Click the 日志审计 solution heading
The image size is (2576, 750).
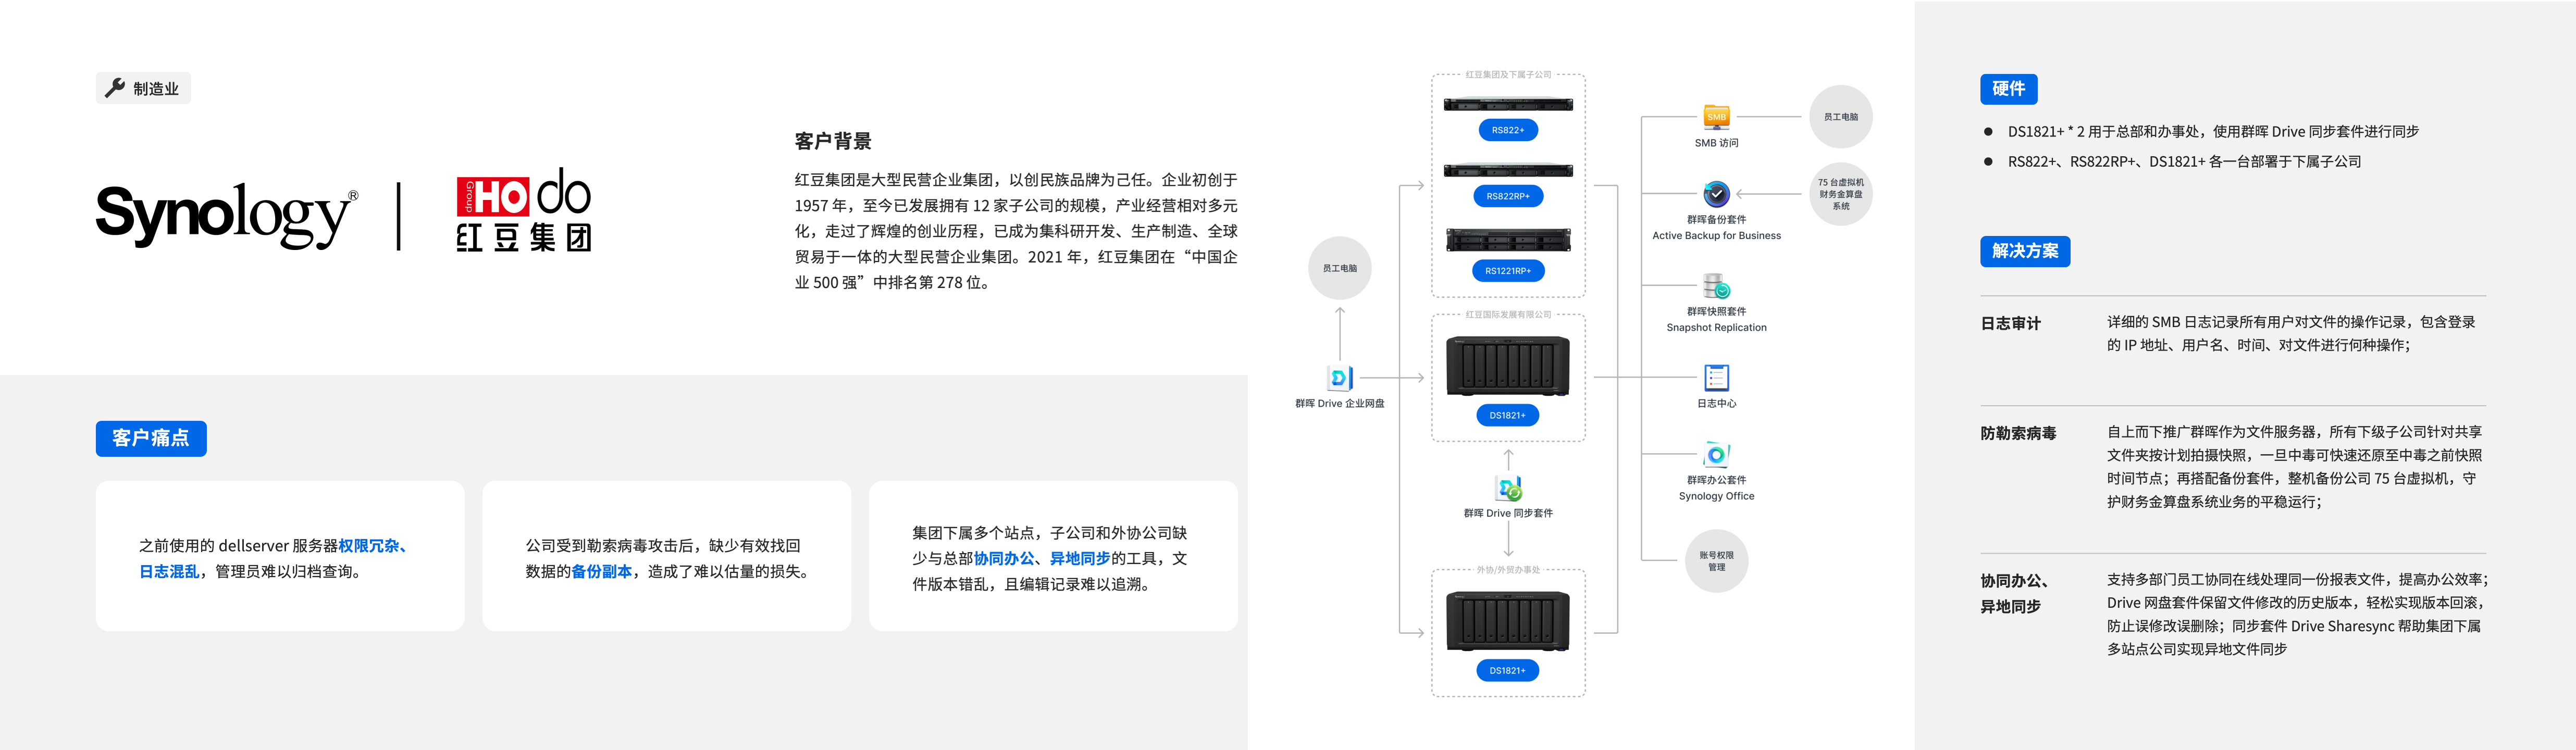coord(2010,323)
